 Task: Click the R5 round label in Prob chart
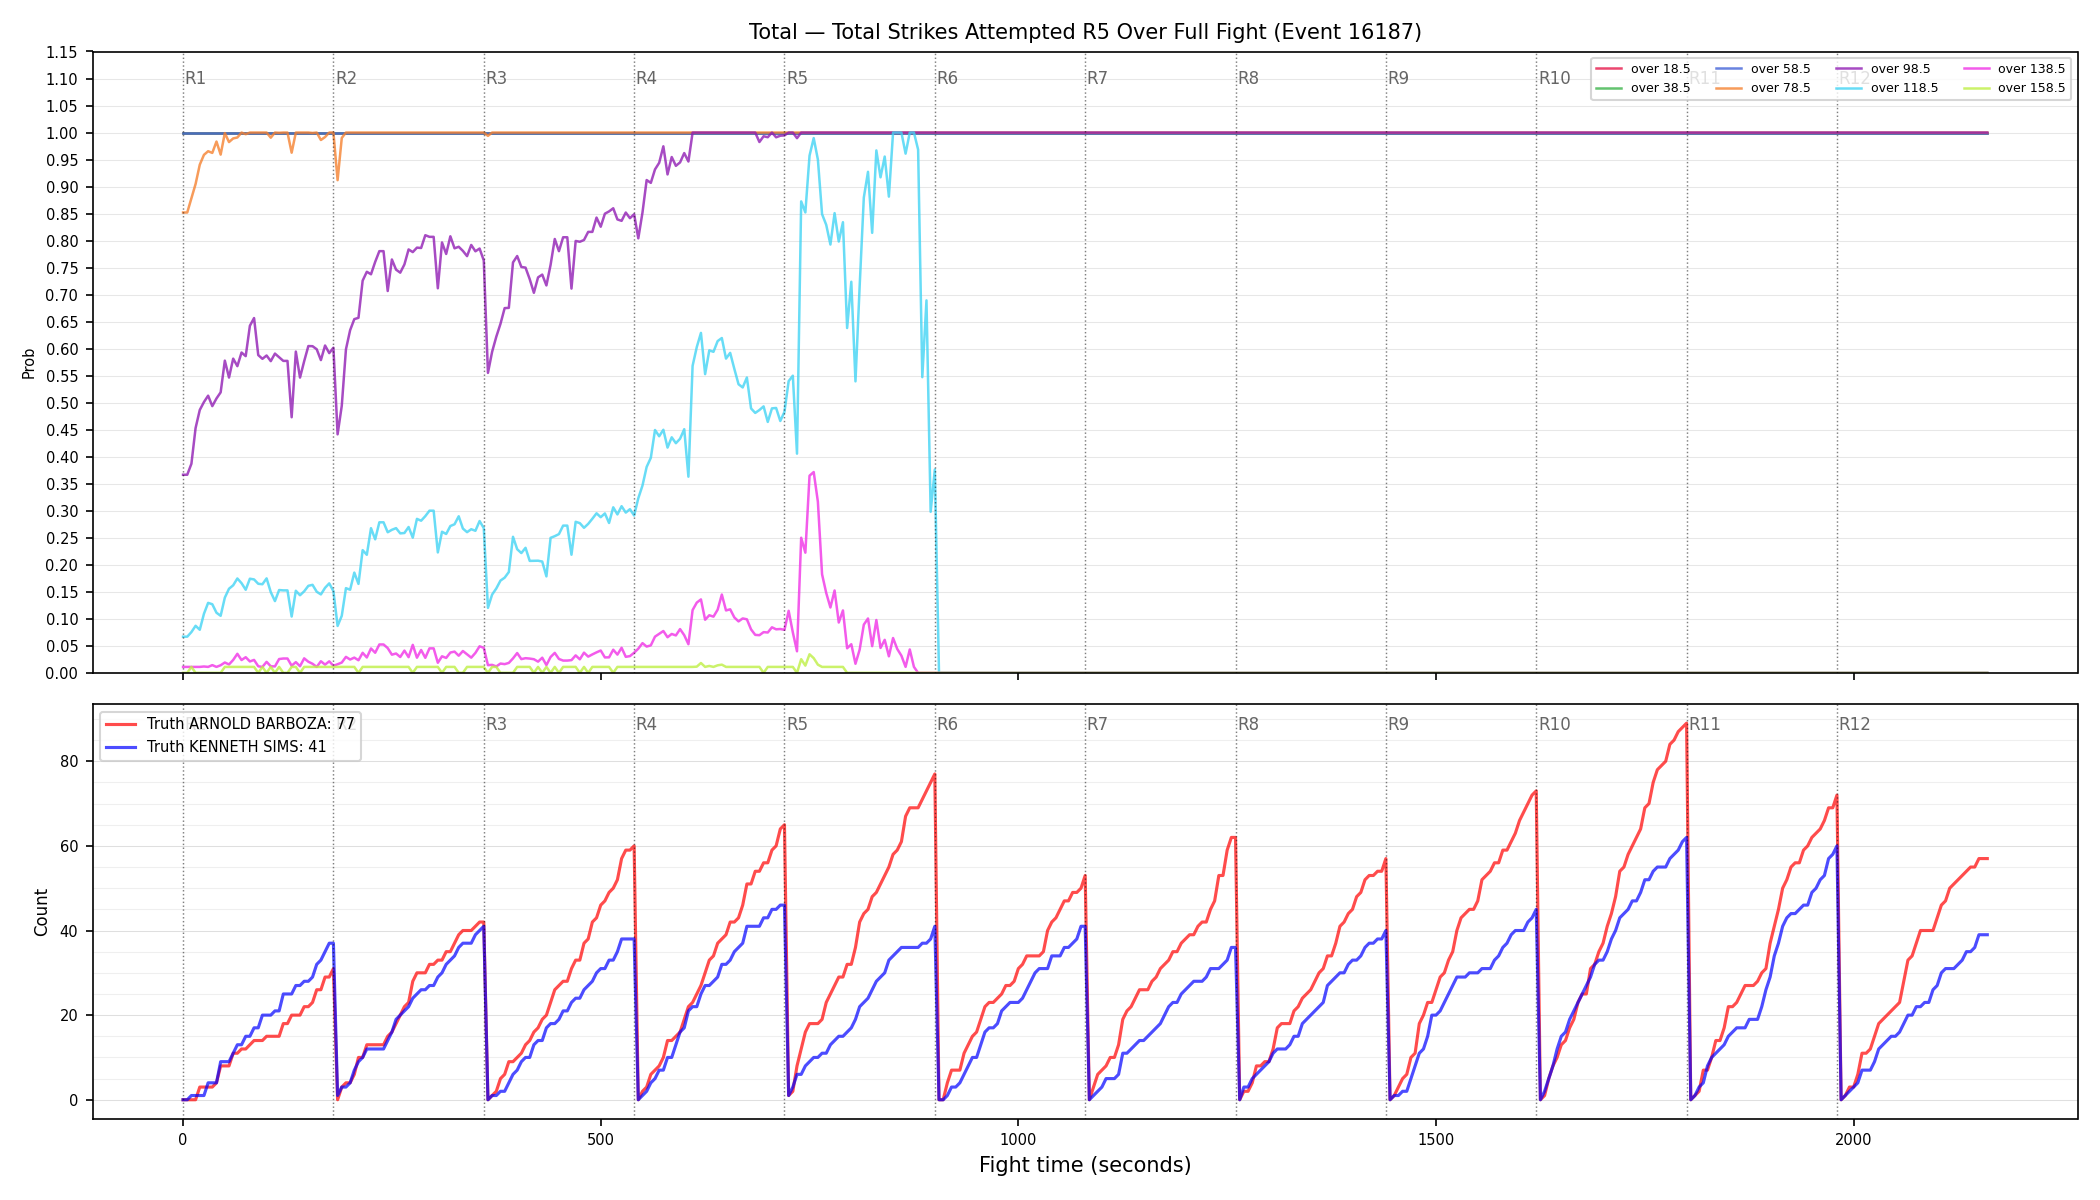pos(797,78)
